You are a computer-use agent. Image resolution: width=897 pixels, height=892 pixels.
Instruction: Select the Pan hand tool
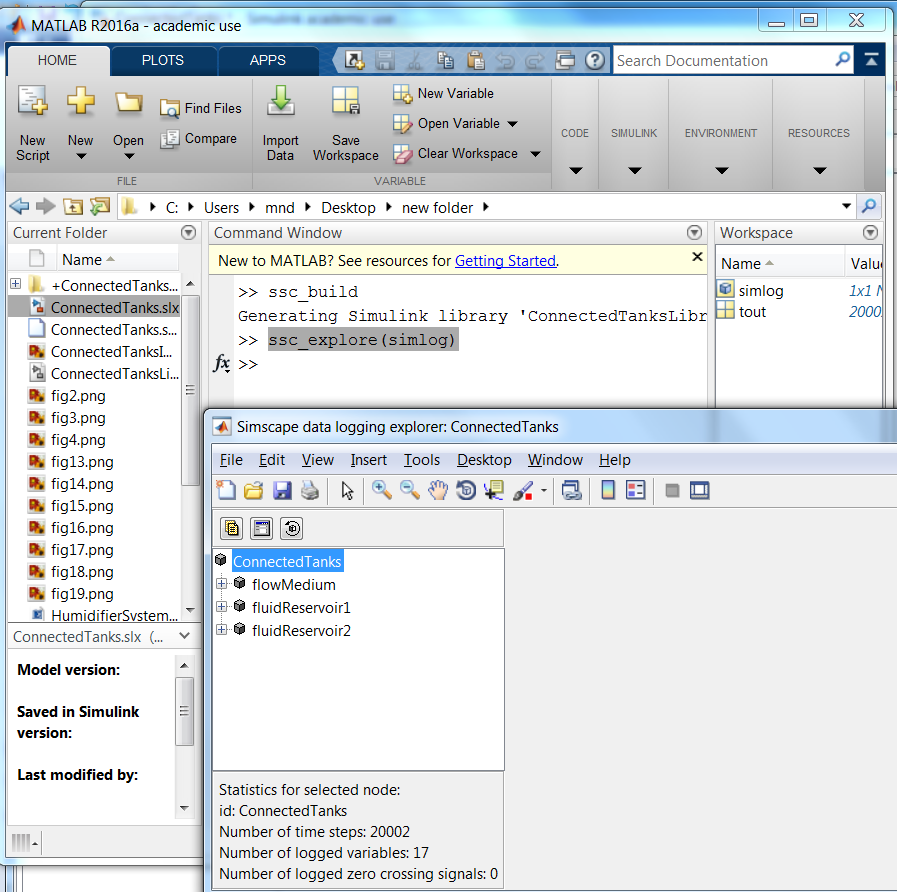pyautogui.click(x=437, y=490)
